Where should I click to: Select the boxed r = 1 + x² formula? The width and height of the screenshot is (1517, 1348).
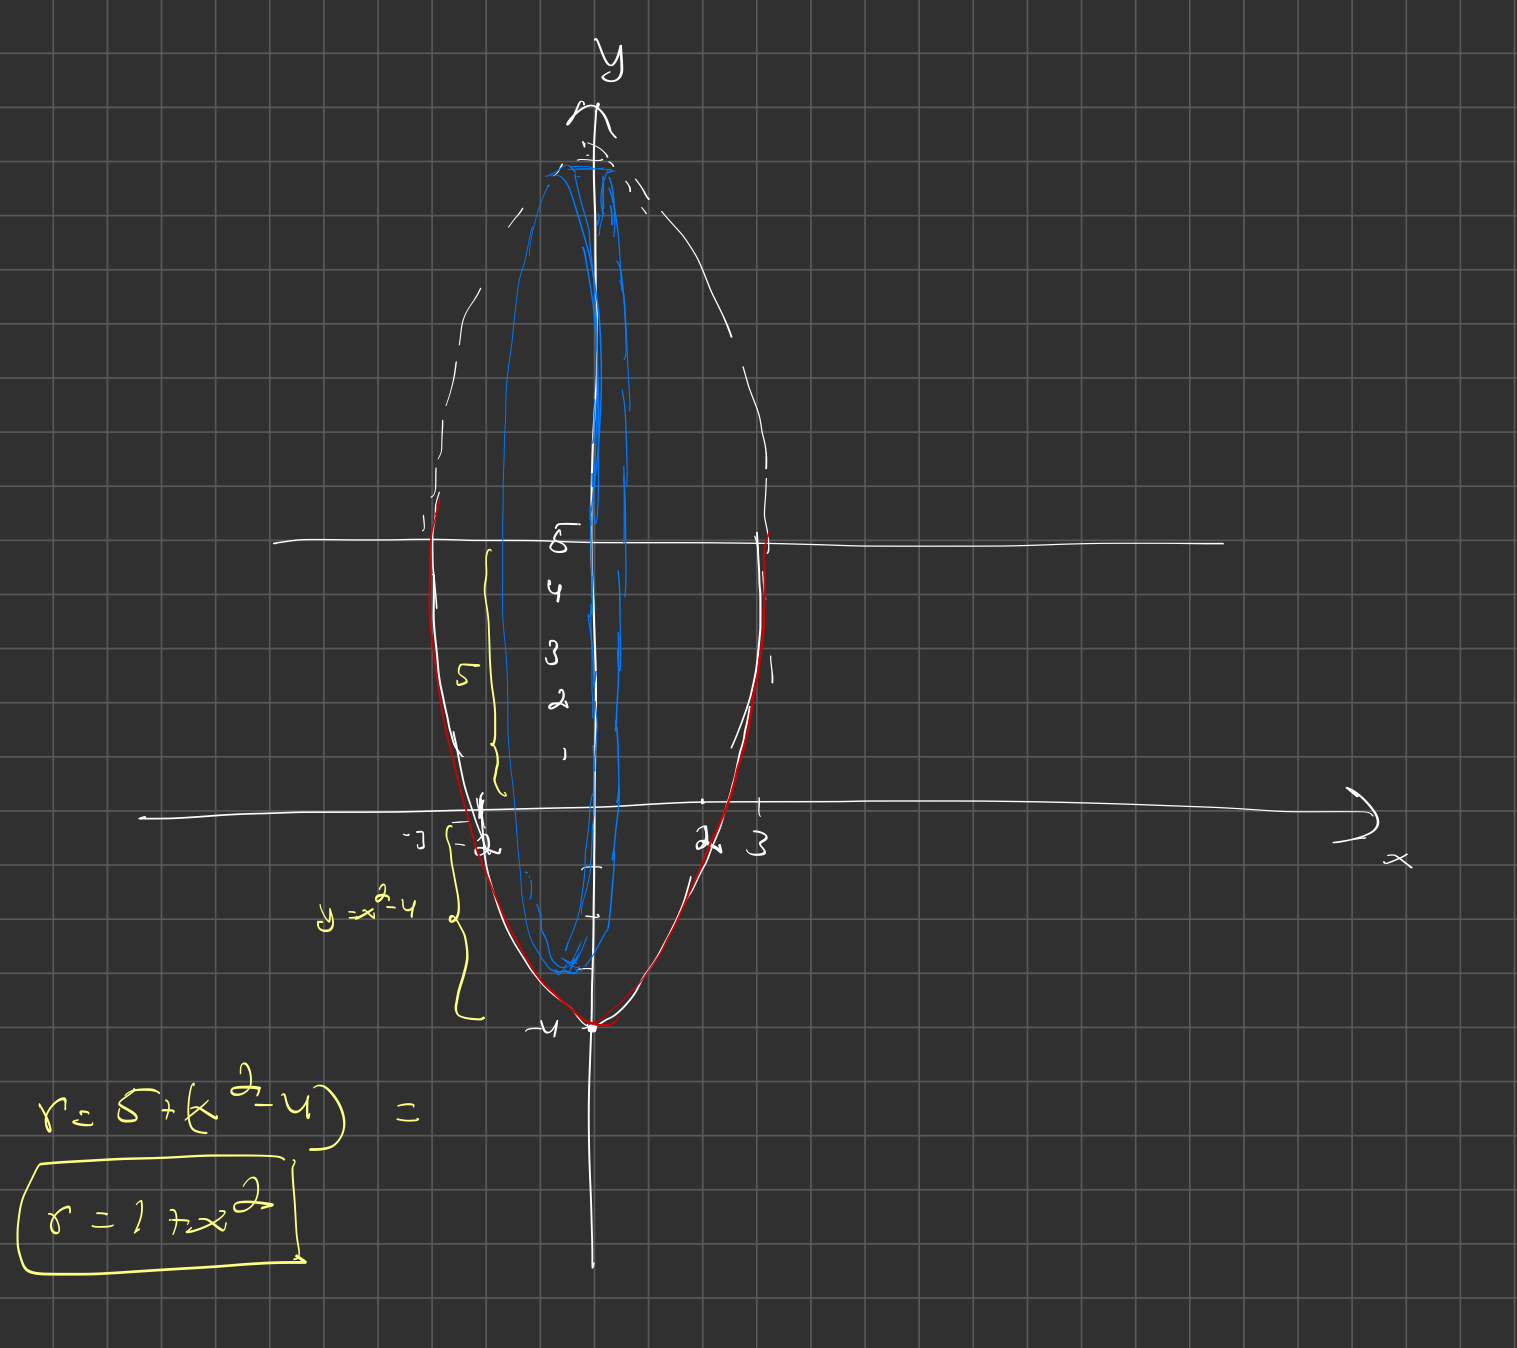pyautogui.click(x=160, y=1217)
